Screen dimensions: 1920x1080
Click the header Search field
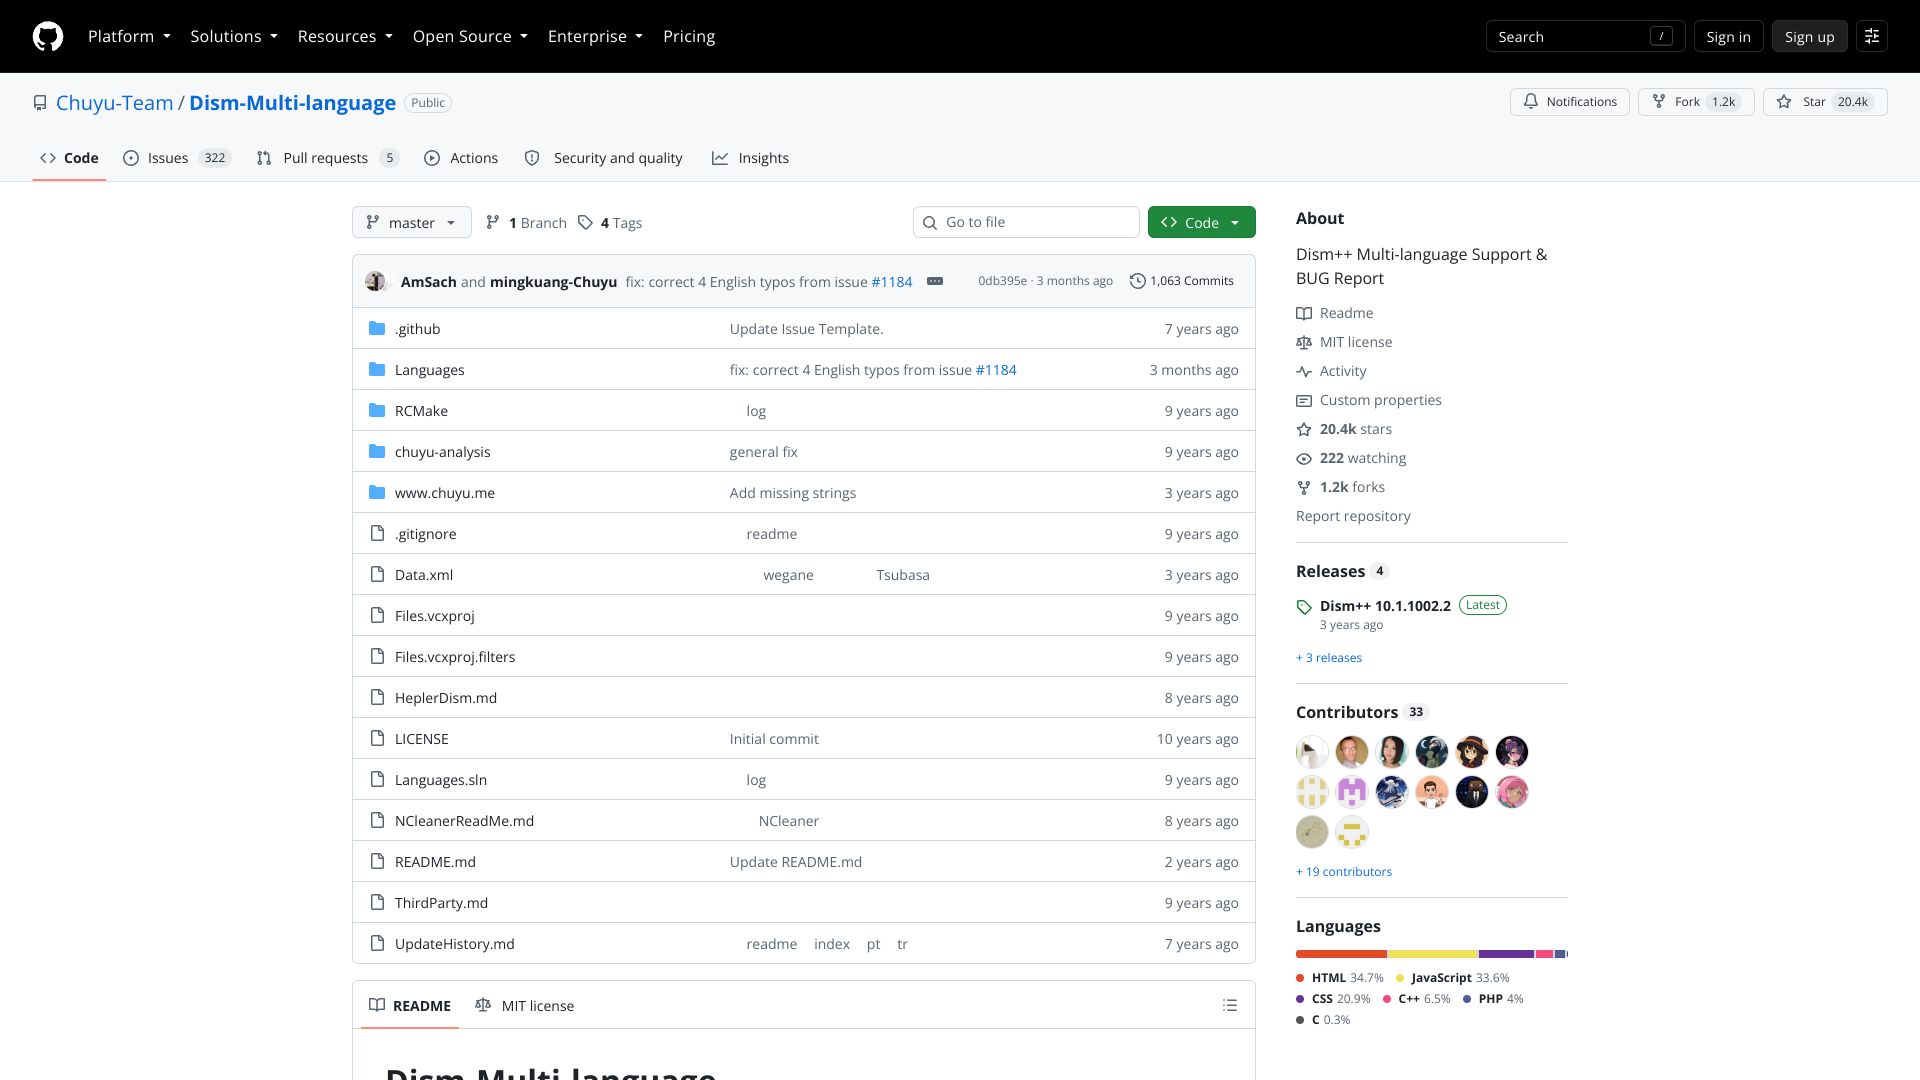tap(1585, 36)
